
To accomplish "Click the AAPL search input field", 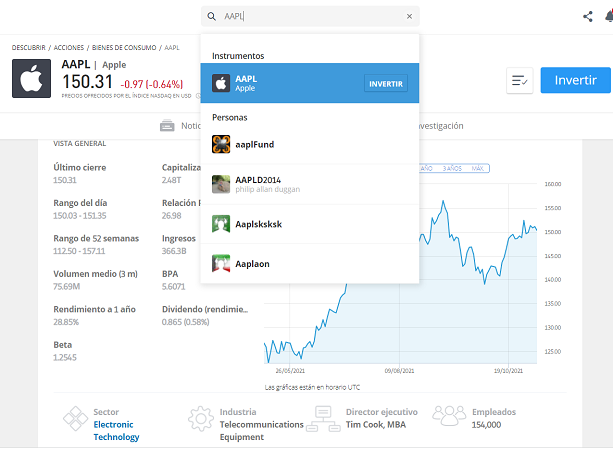I will coord(310,16).
